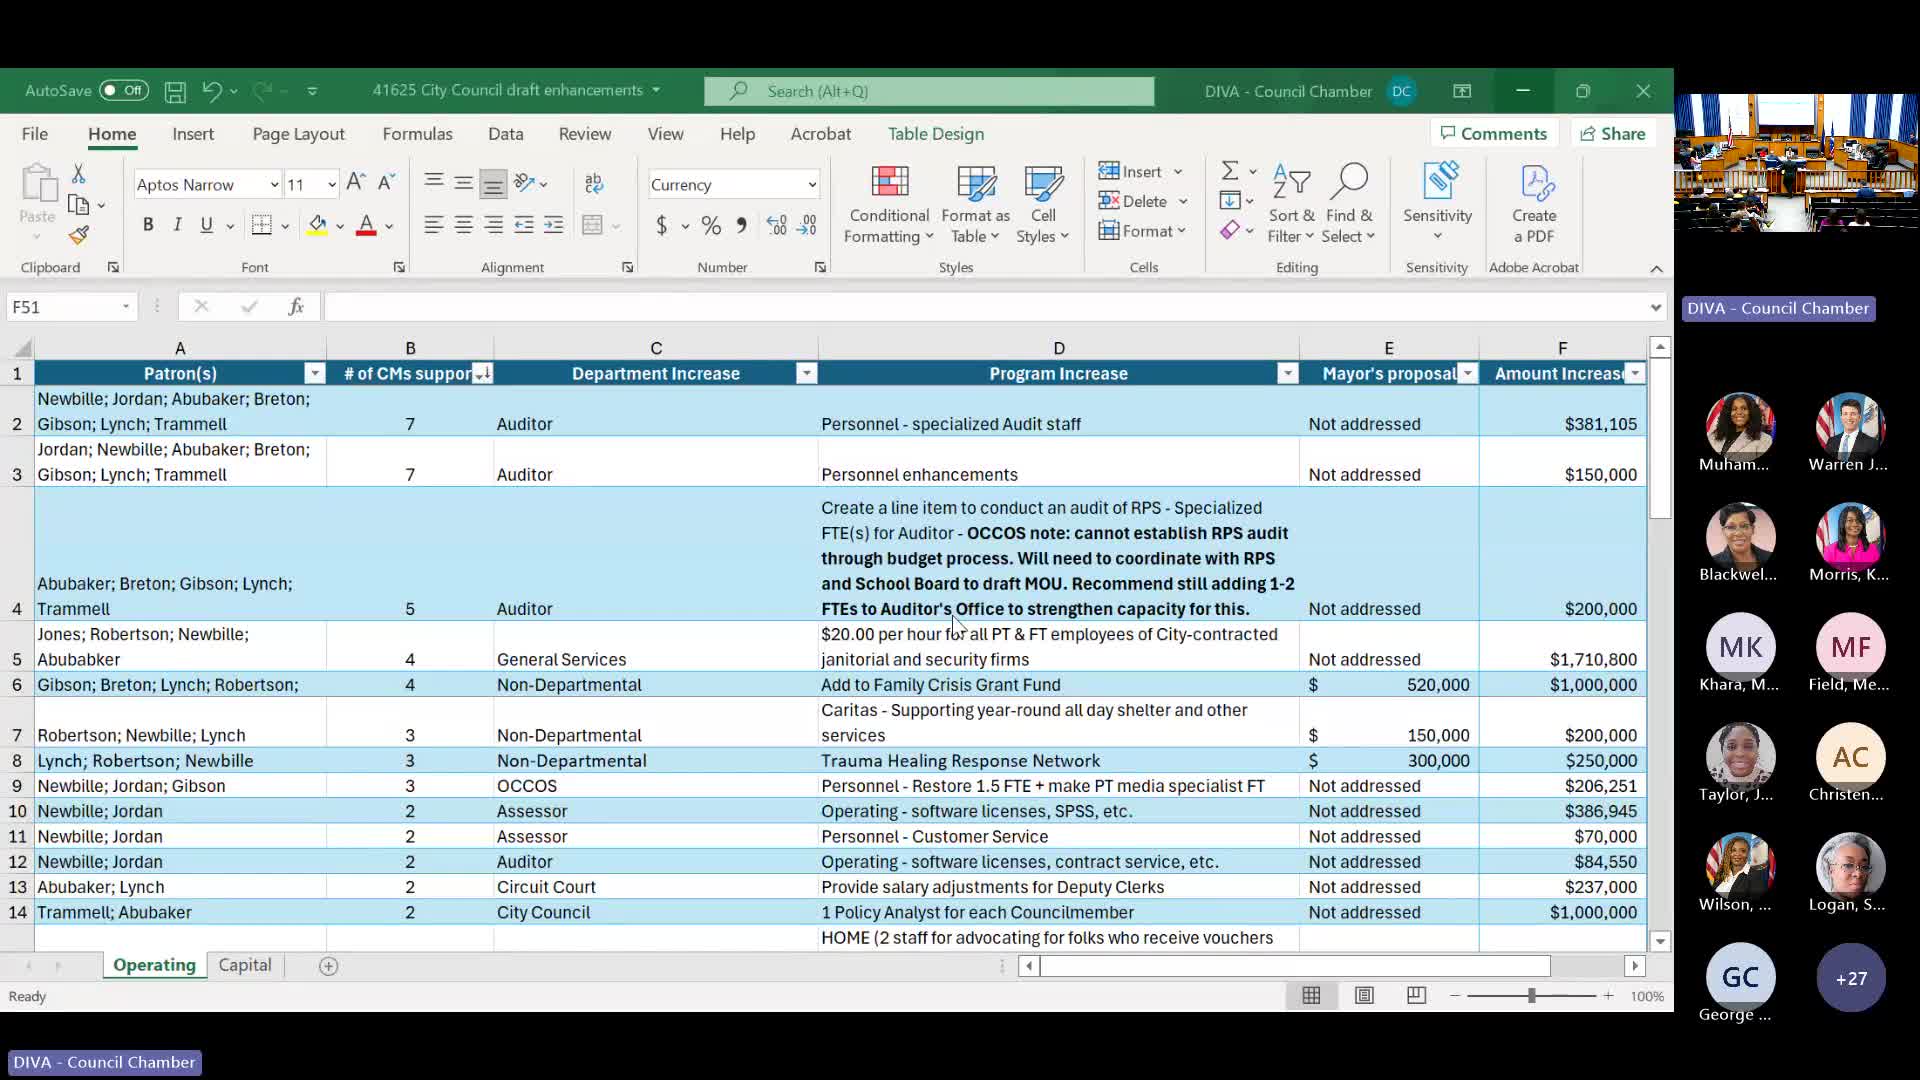1920x1080 pixels.
Task: Click the Save icon in title bar
Action: (175, 91)
